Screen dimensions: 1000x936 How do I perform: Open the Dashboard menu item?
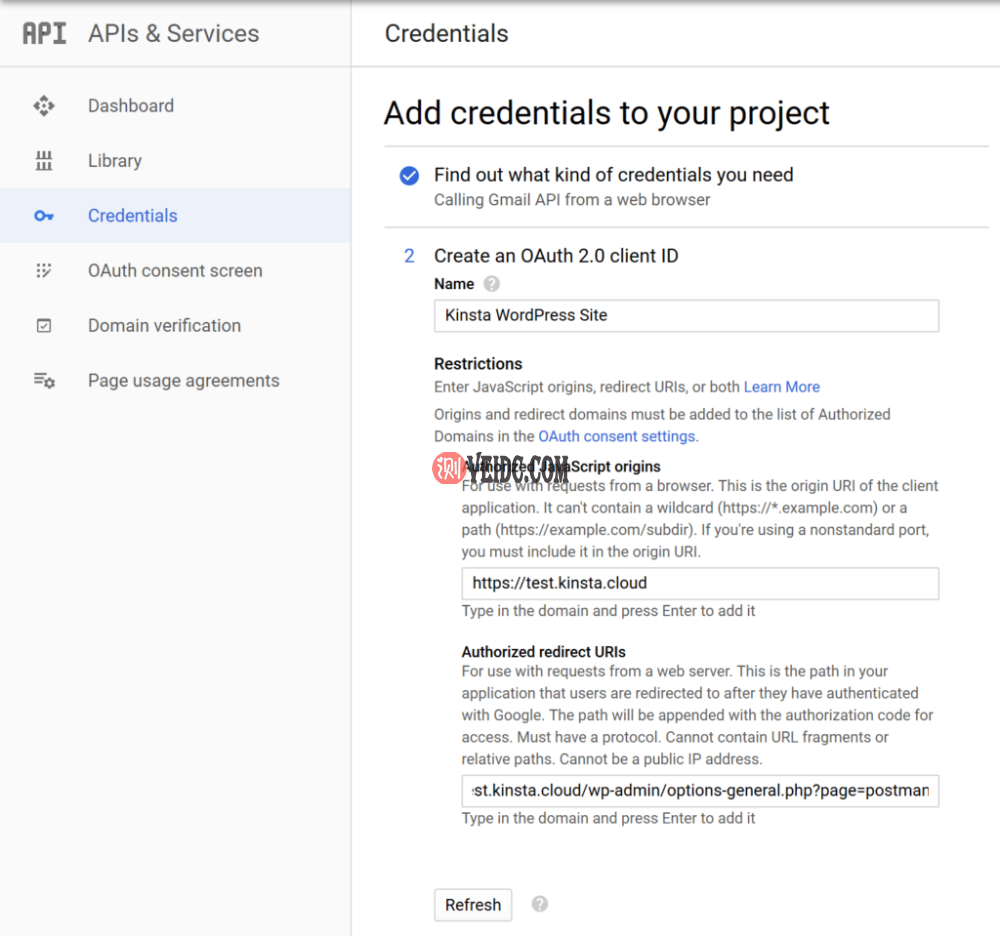131,106
